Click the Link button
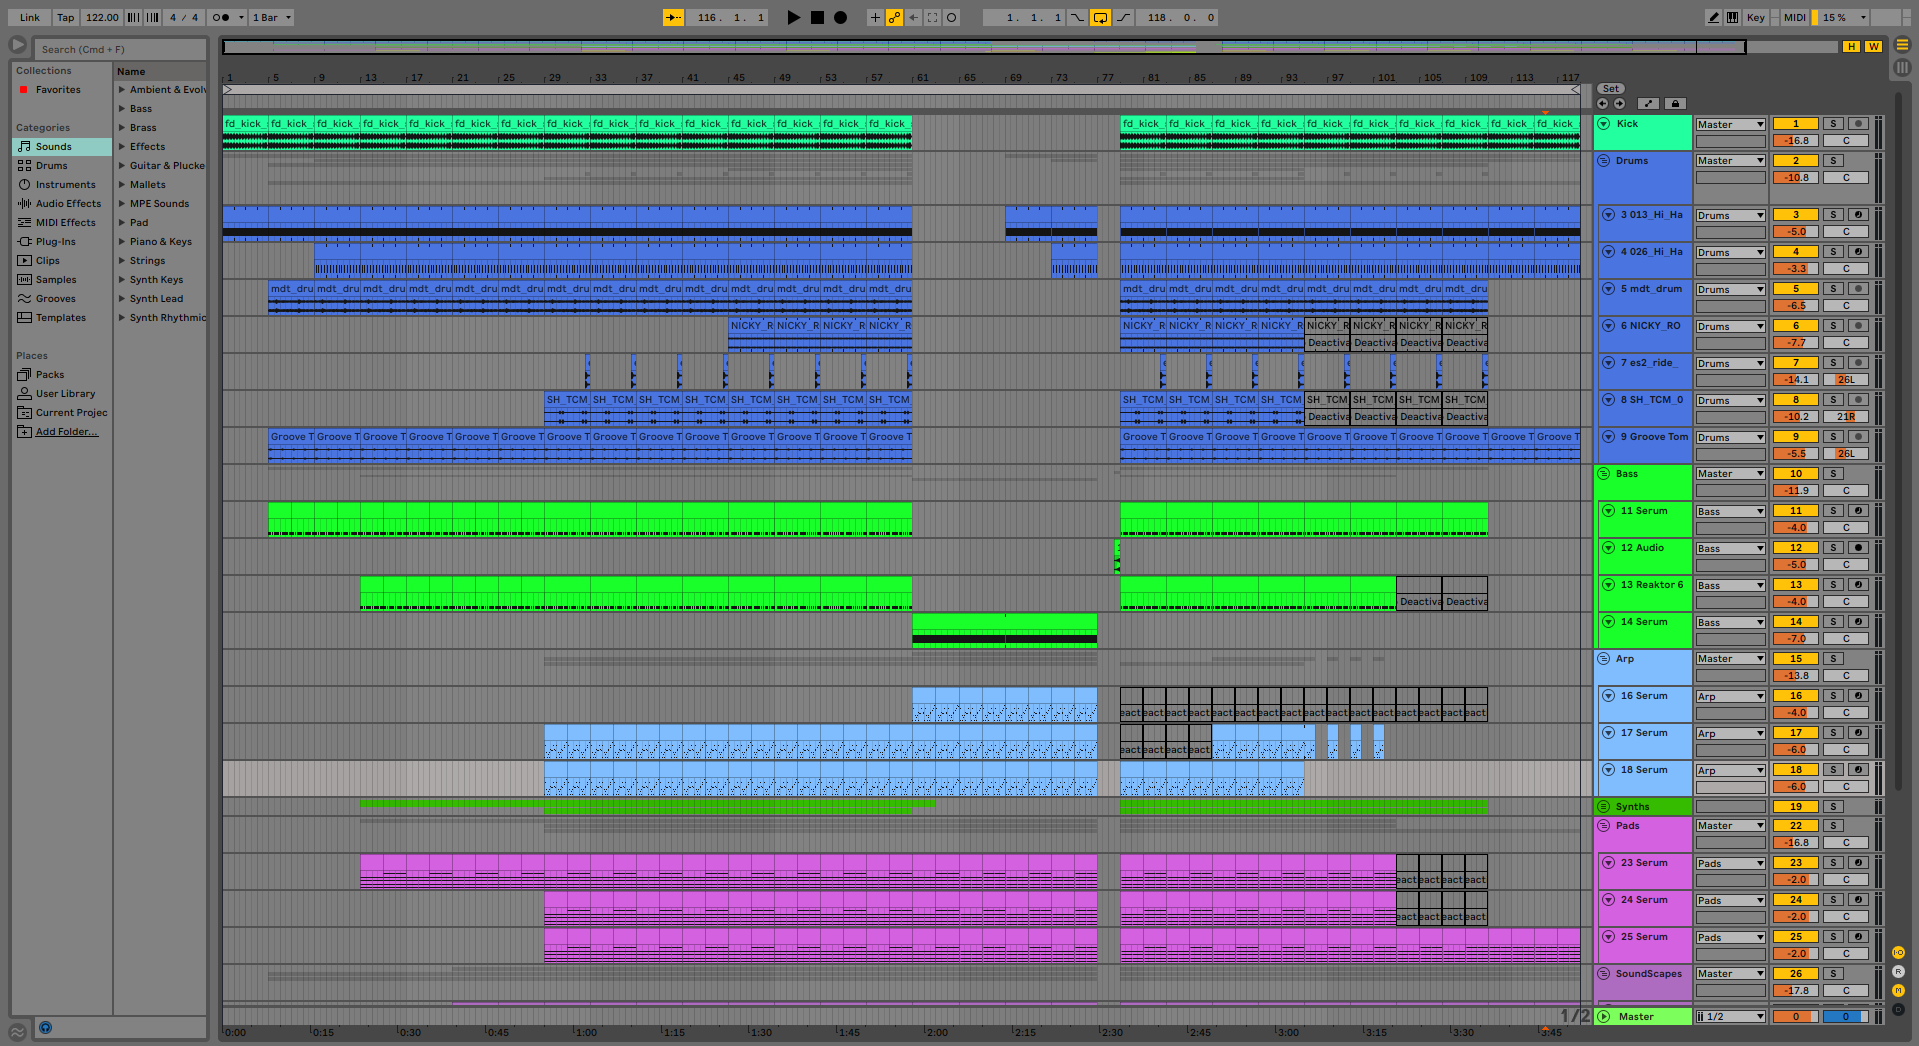Image resolution: width=1919 pixels, height=1046 pixels. tap(30, 17)
